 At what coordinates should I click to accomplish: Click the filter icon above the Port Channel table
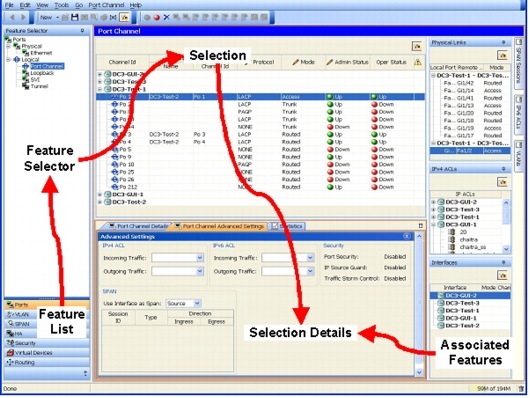pyautogui.click(x=417, y=46)
